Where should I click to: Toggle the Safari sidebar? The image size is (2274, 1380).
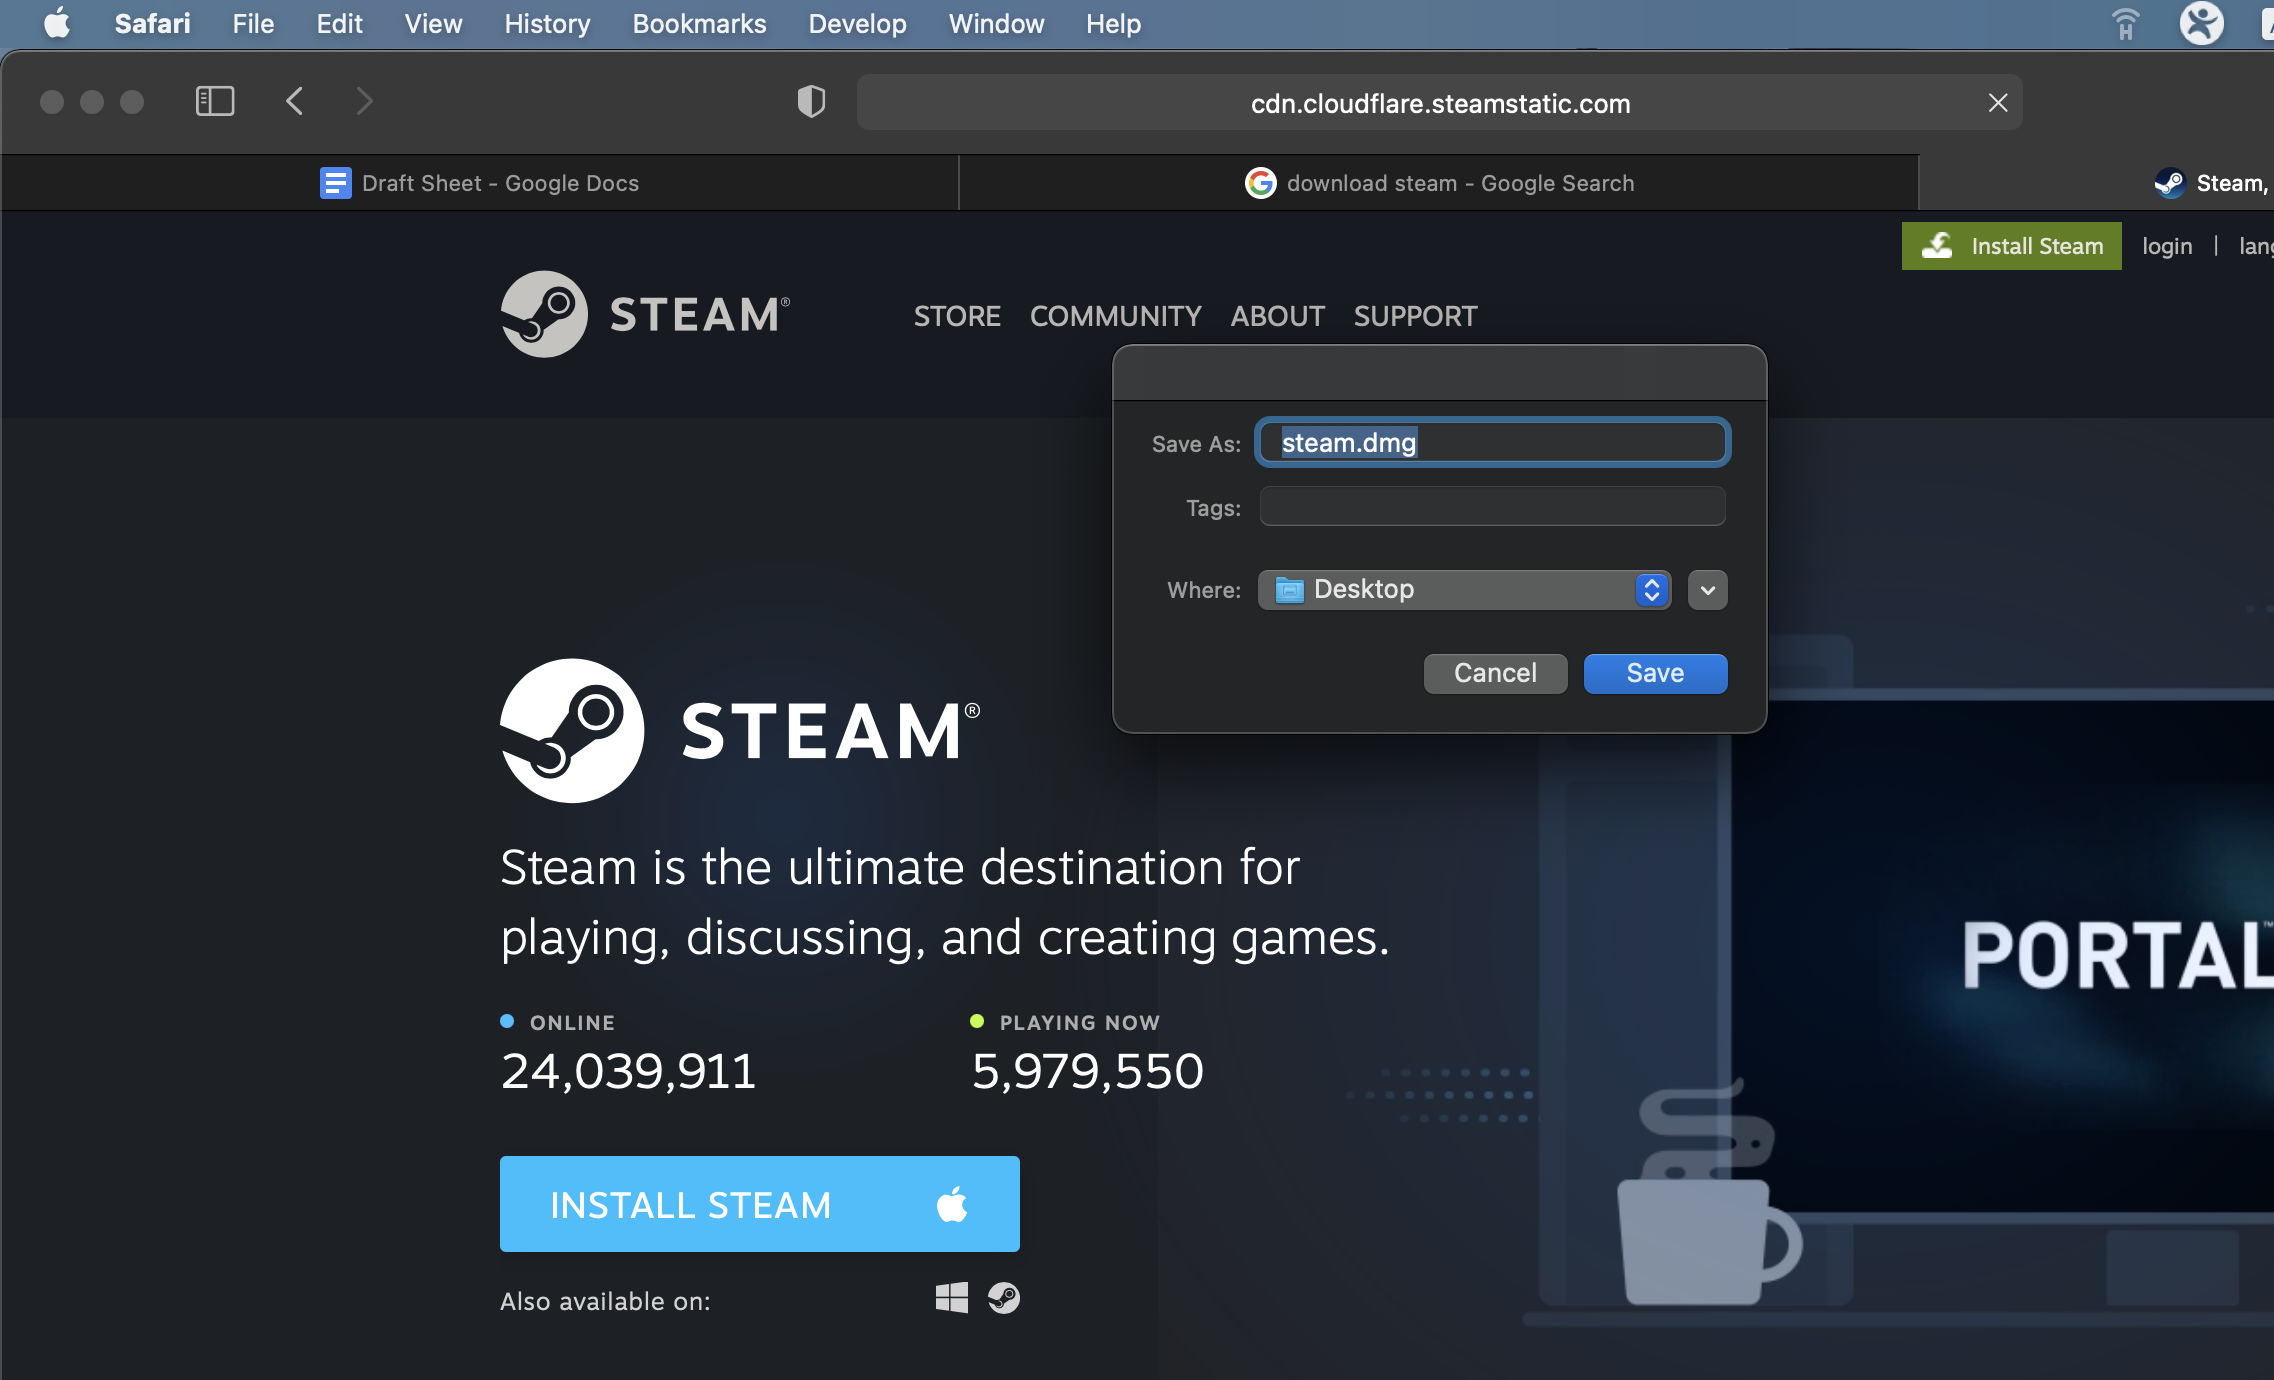point(215,101)
